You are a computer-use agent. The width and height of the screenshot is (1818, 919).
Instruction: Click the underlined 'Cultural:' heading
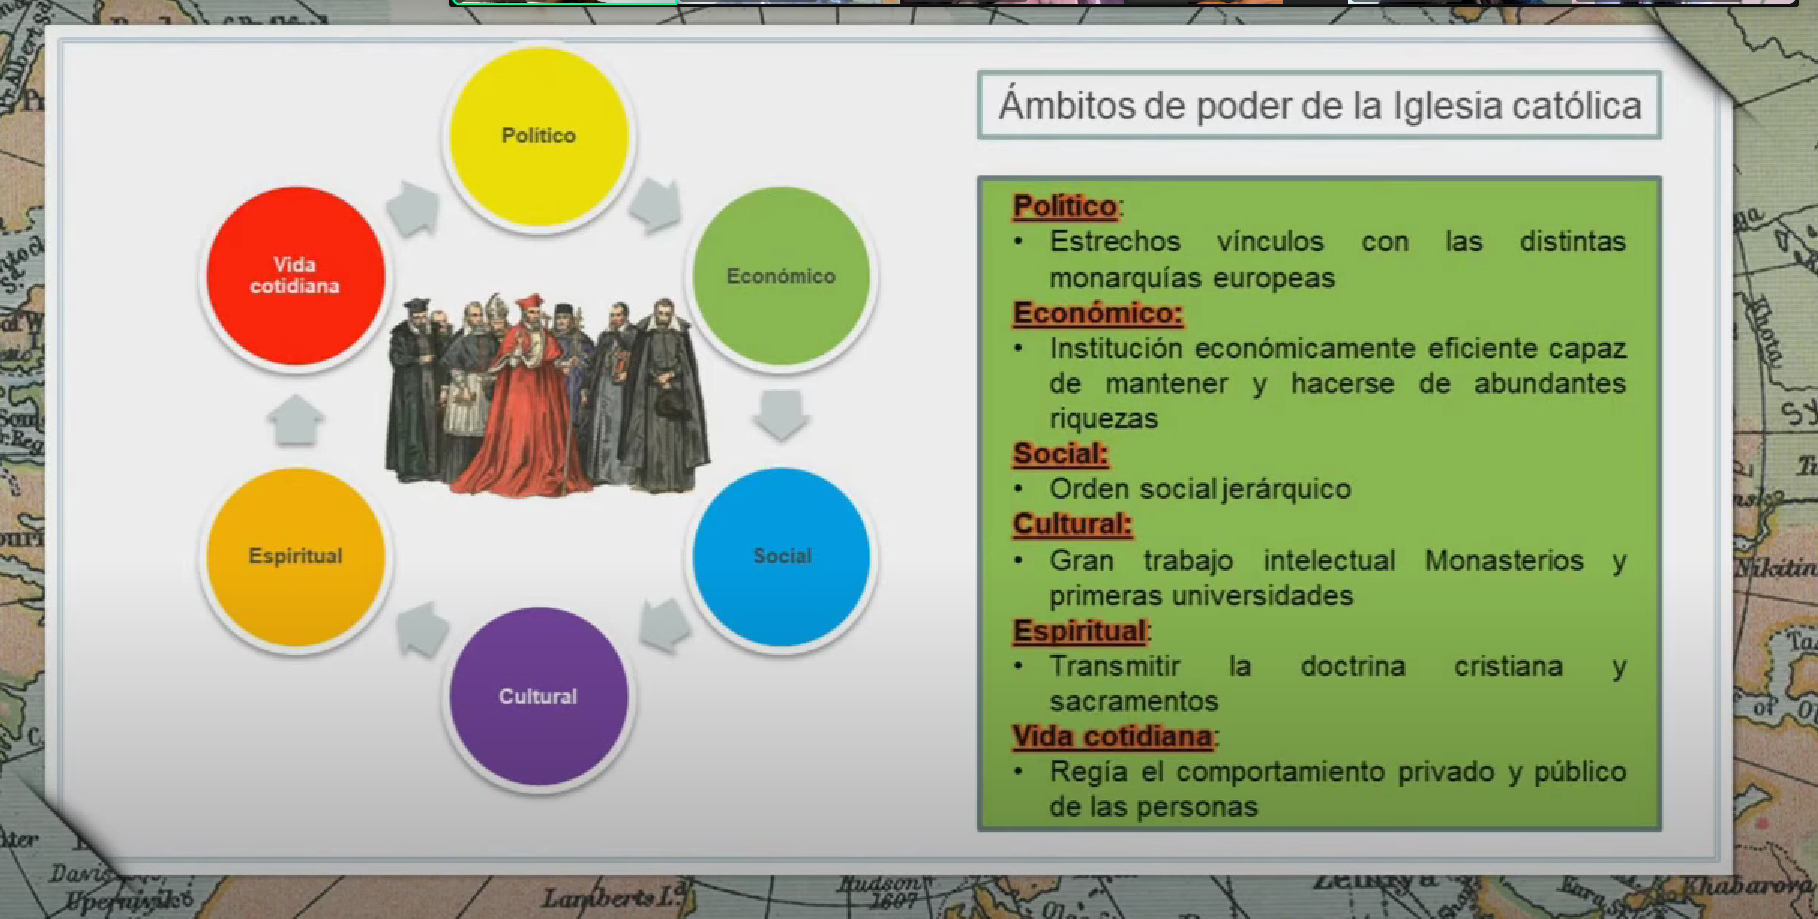click(x=1071, y=524)
